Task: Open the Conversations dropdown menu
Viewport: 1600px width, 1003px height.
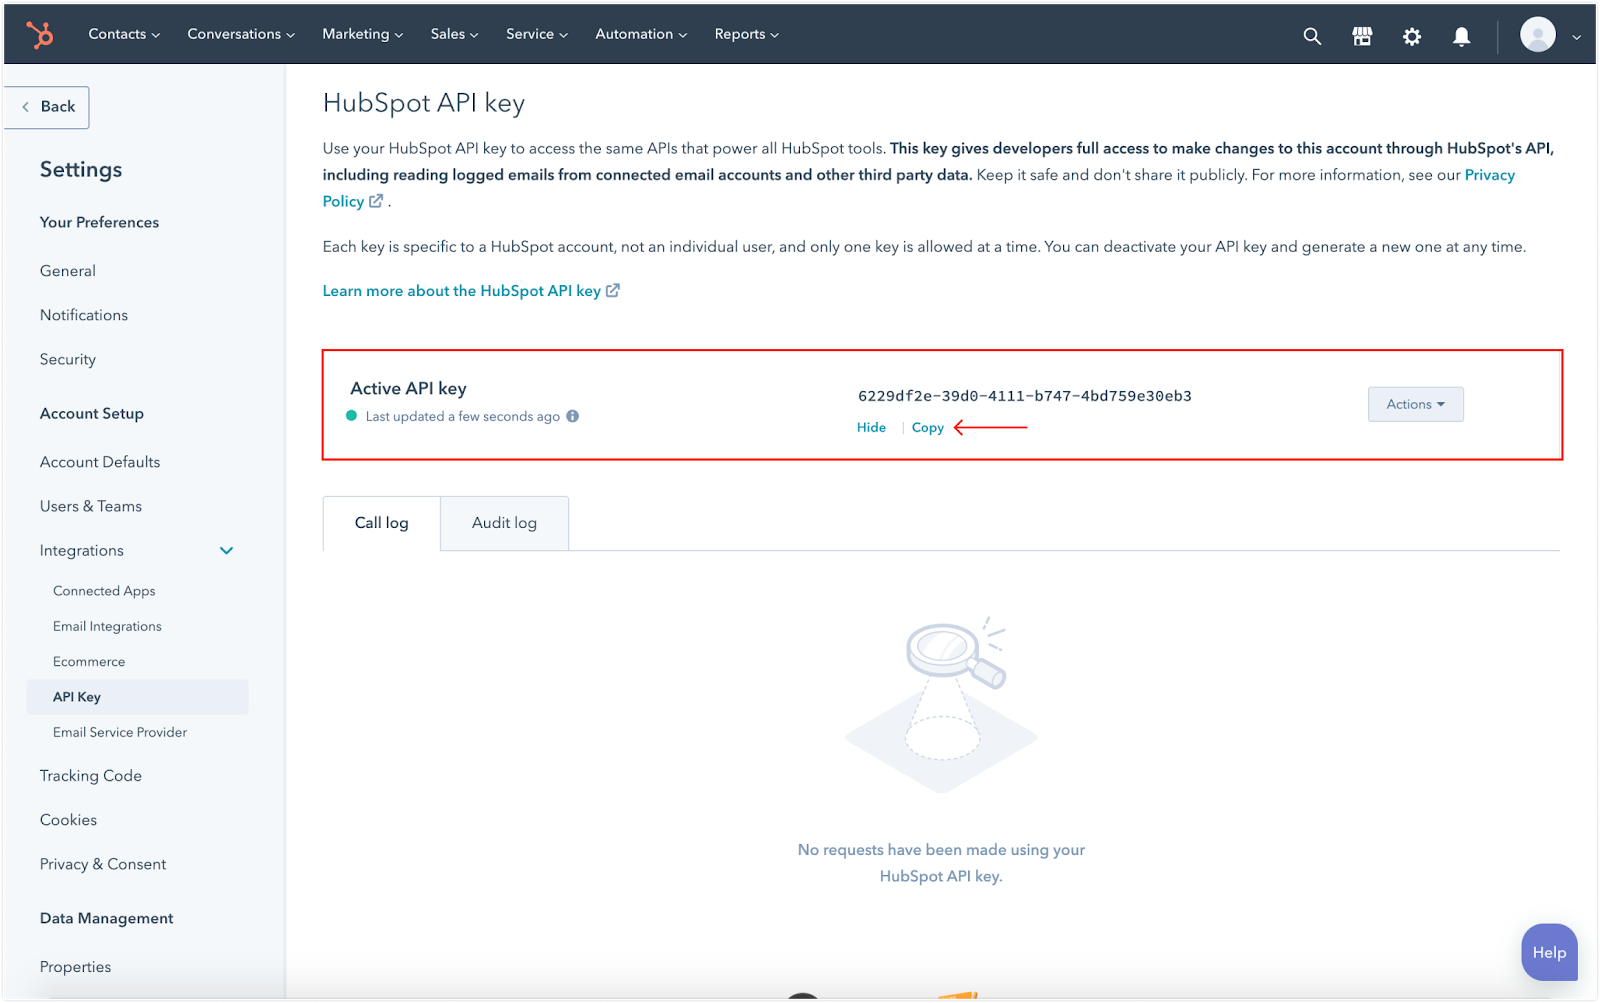Action: pos(241,34)
